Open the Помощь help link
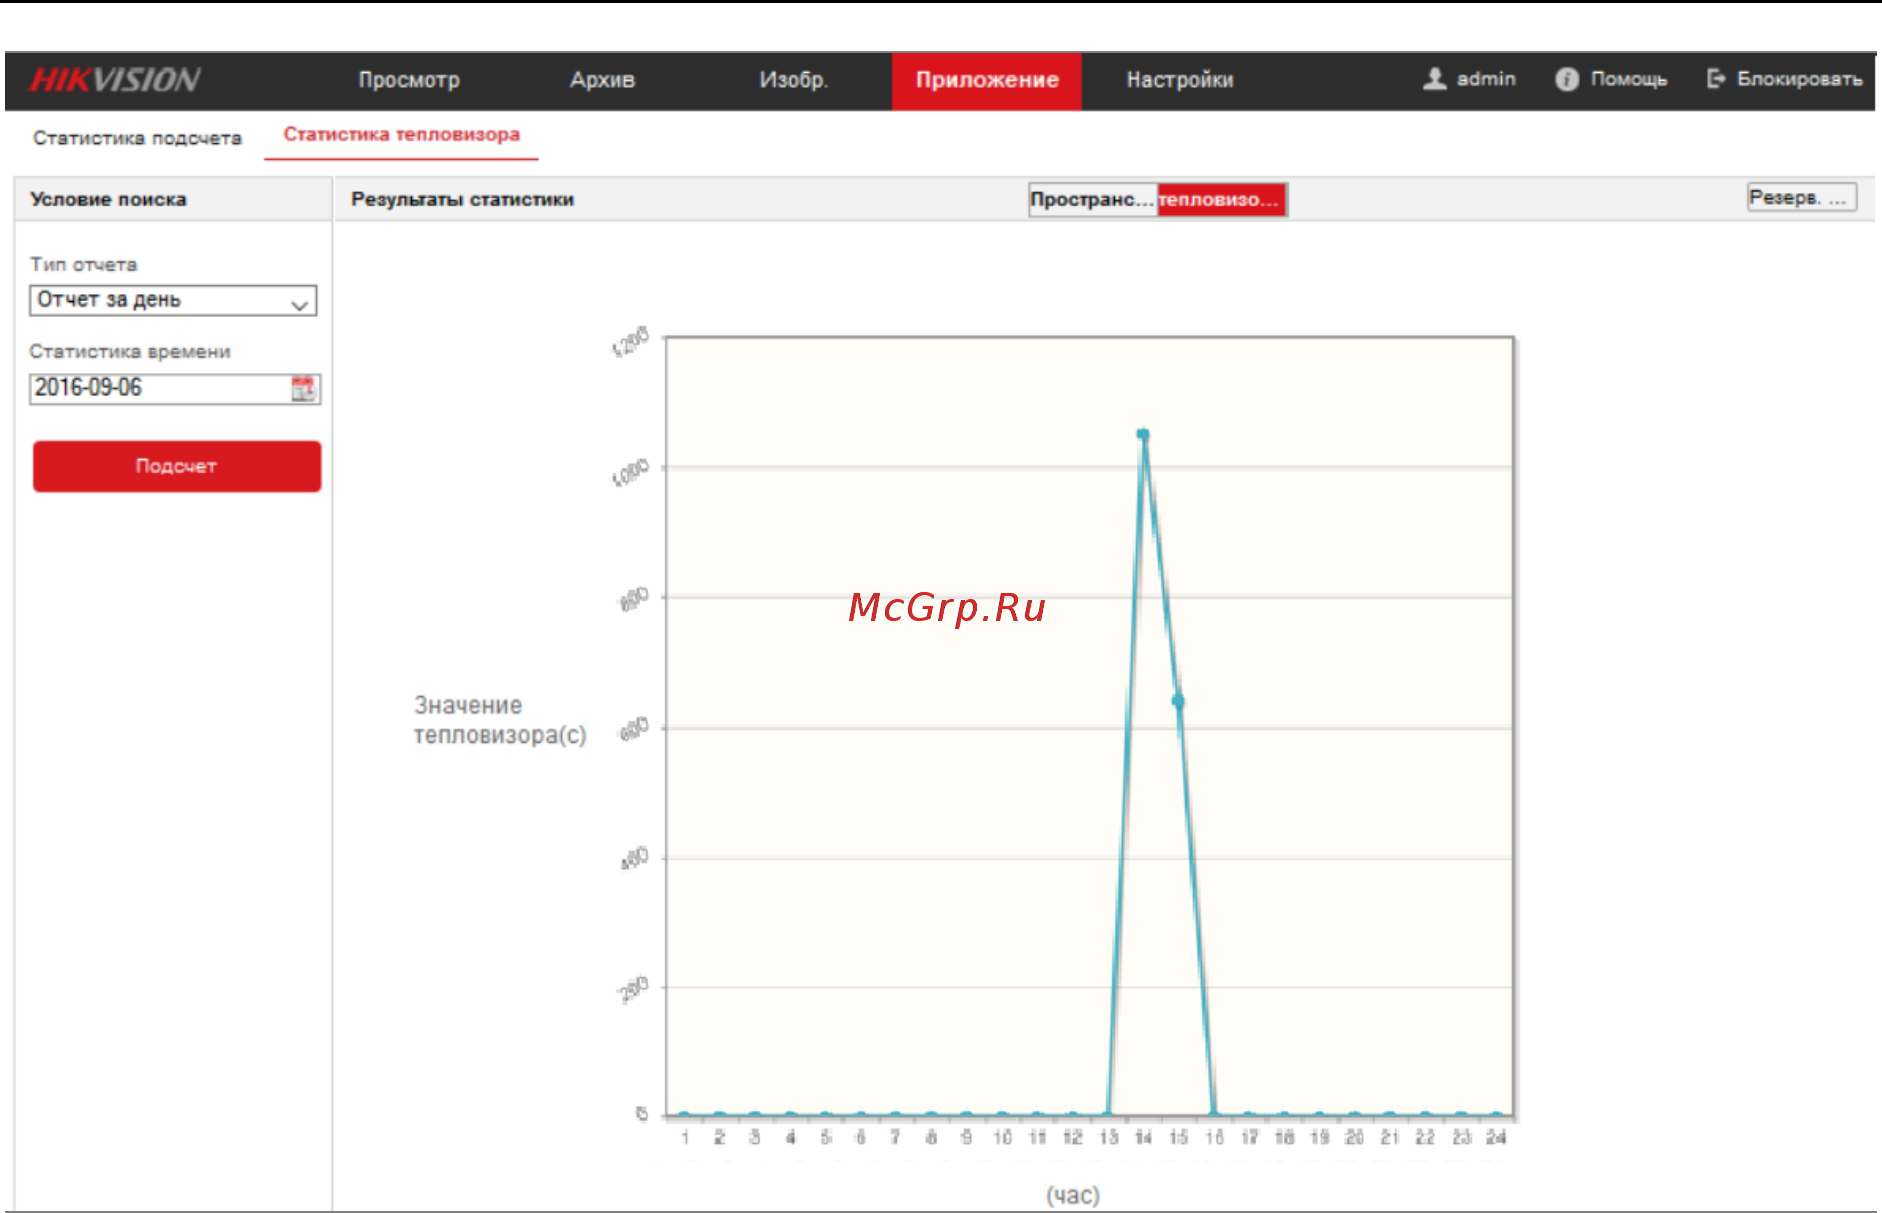The image size is (1882, 1213). coord(1629,79)
